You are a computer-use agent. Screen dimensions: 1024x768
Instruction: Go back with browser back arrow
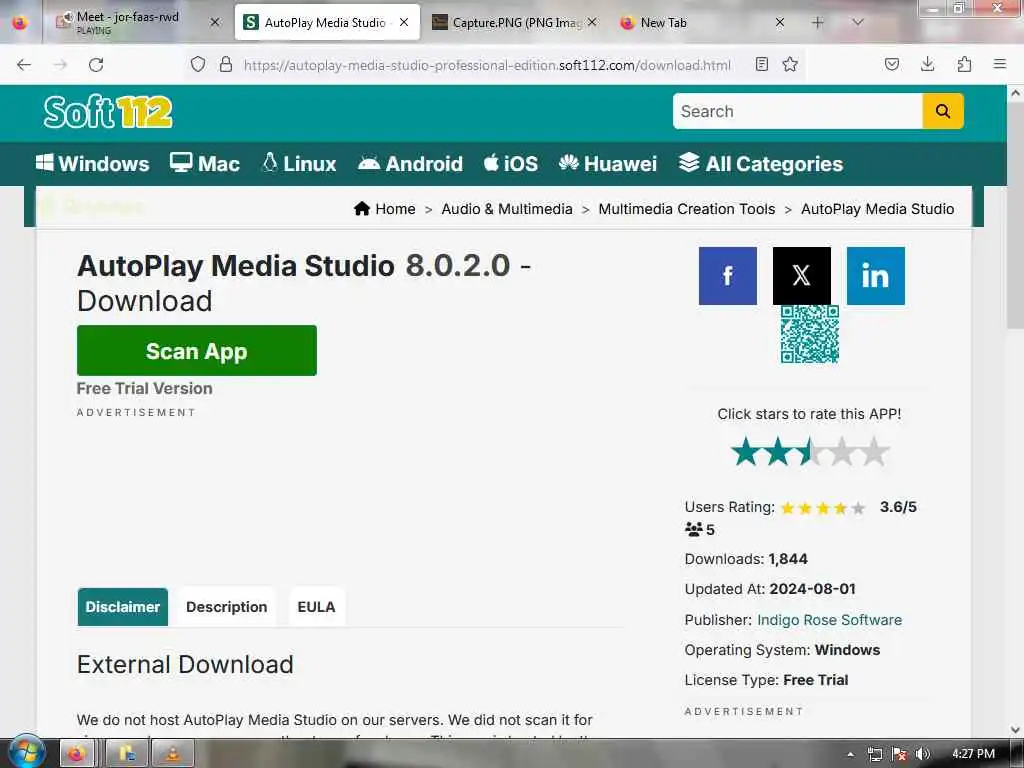[24, 65]
